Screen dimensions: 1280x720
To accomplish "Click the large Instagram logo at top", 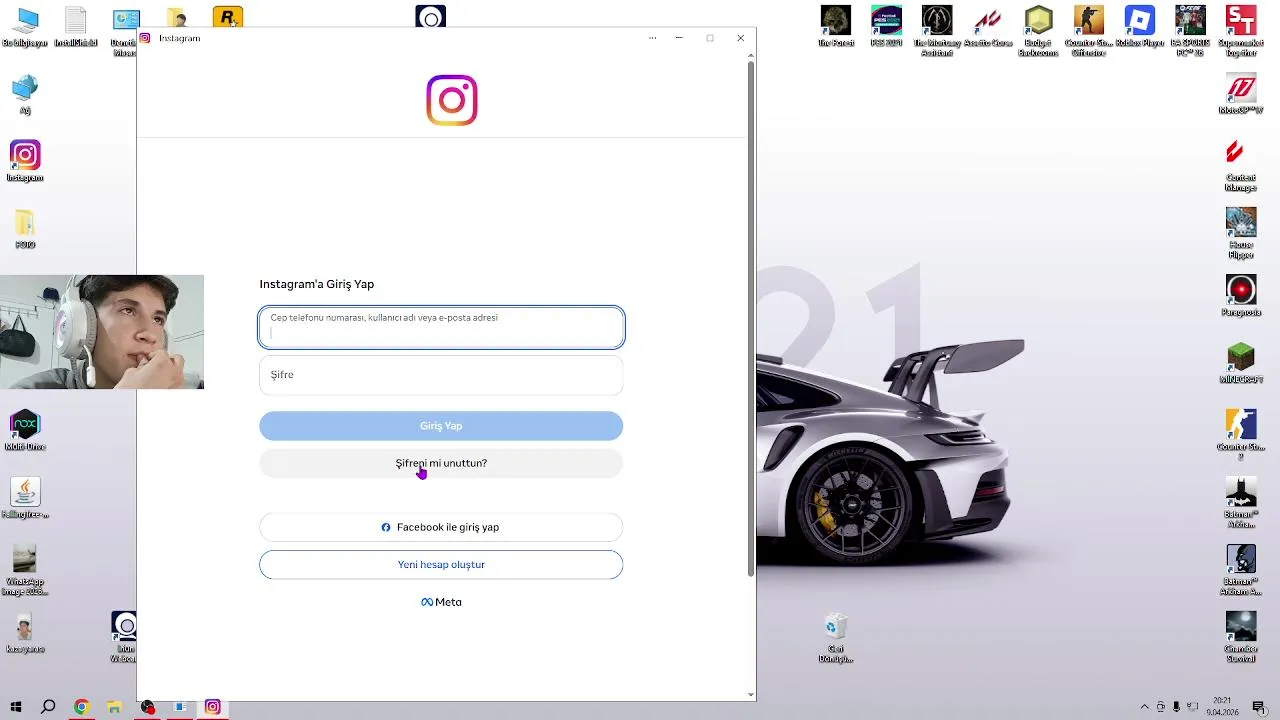I will [x=452, y=100].
